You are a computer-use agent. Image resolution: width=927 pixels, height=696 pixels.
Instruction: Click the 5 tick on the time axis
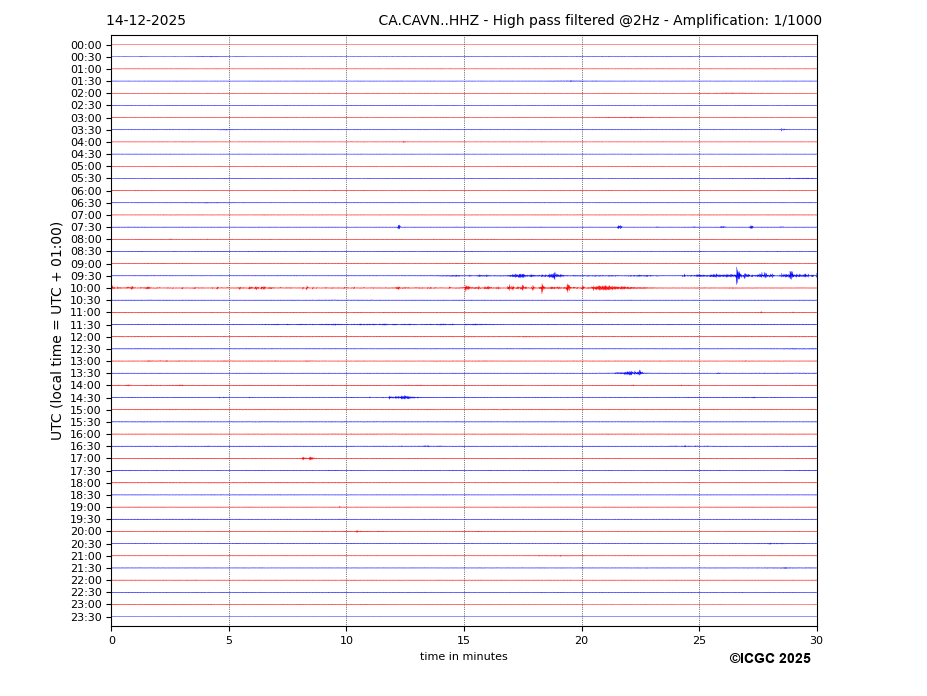(x=229, y=640)
